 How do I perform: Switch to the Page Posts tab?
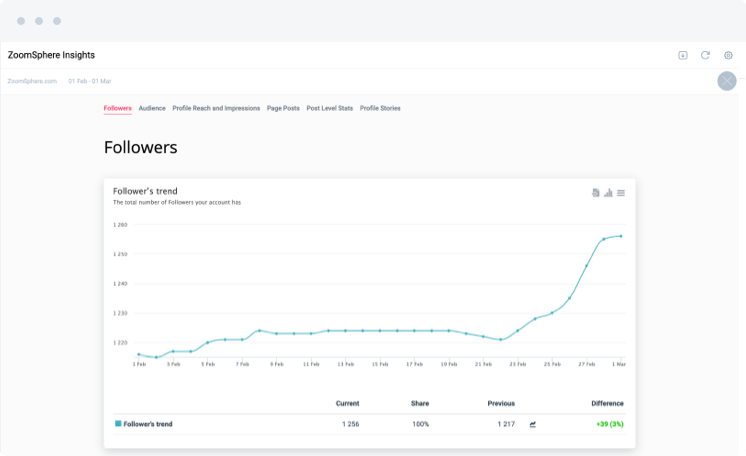pyautogui.click(x=283, y=108)
